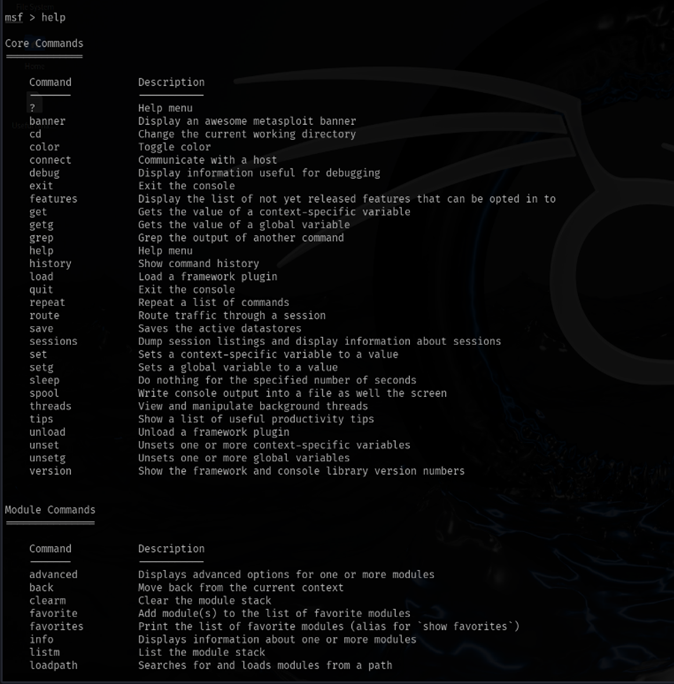The width and height of the screenshot is (674, 684).
Task: Click the 'clearm' module command
Action: (x=47, y=601)
